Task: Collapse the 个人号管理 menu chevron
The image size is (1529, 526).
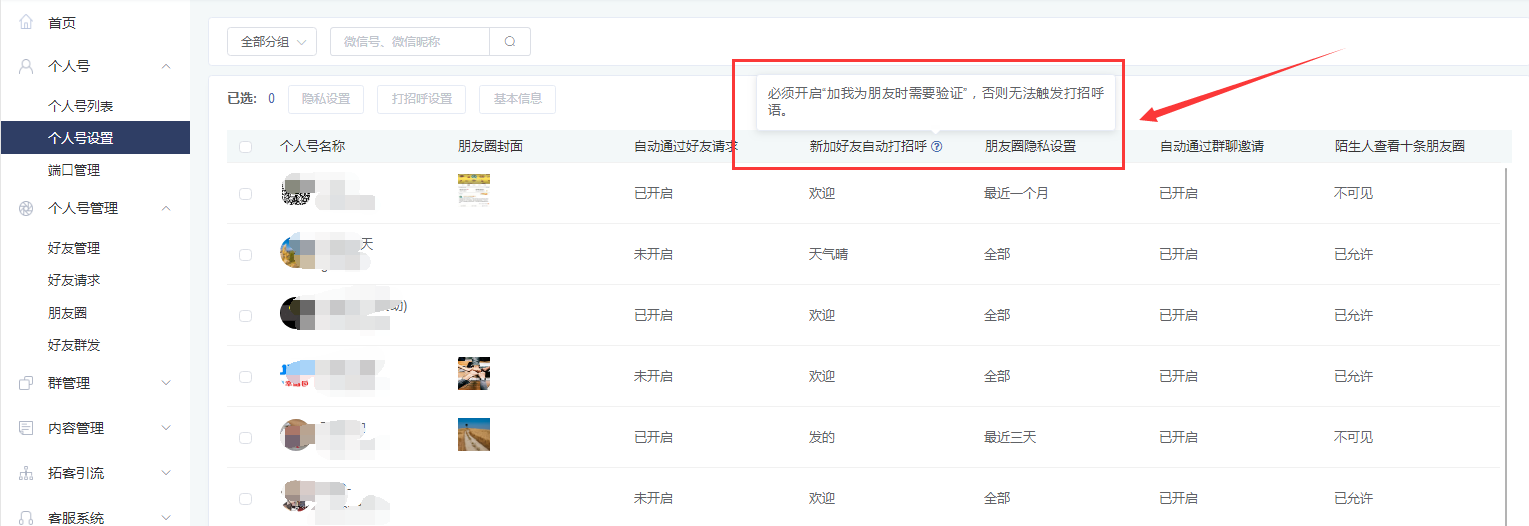Action: [x=166, y=208]
